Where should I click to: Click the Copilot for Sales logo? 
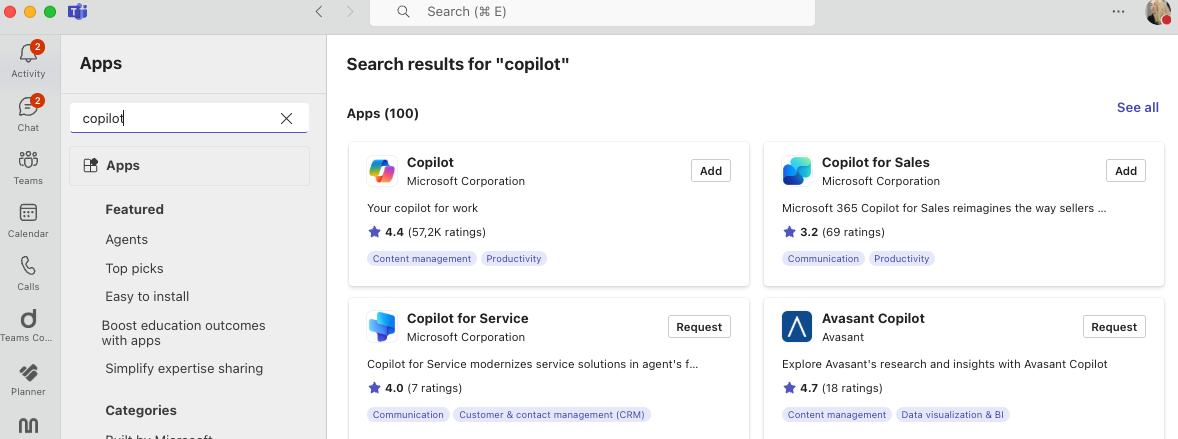796,171
